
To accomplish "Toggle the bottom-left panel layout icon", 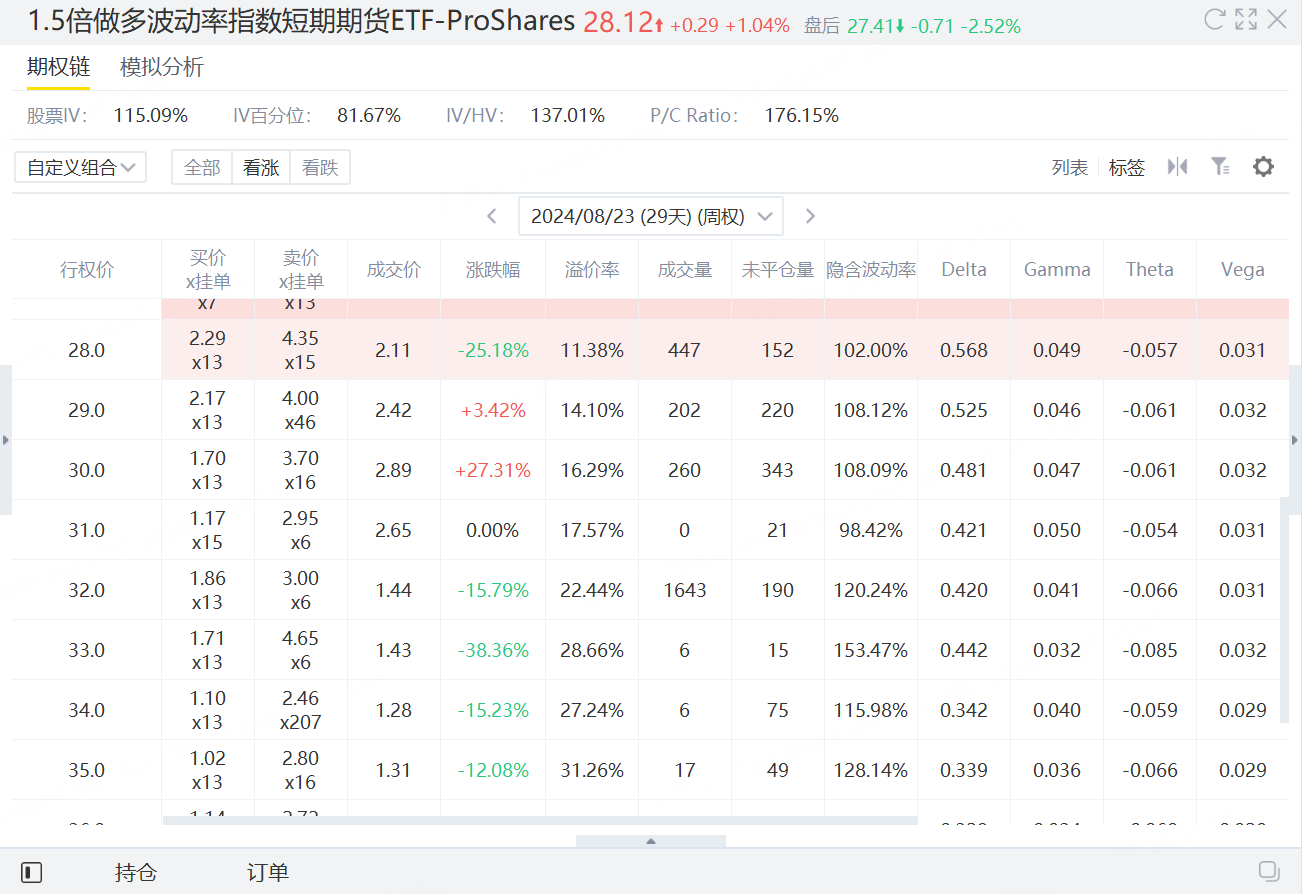I will [32, 872].
